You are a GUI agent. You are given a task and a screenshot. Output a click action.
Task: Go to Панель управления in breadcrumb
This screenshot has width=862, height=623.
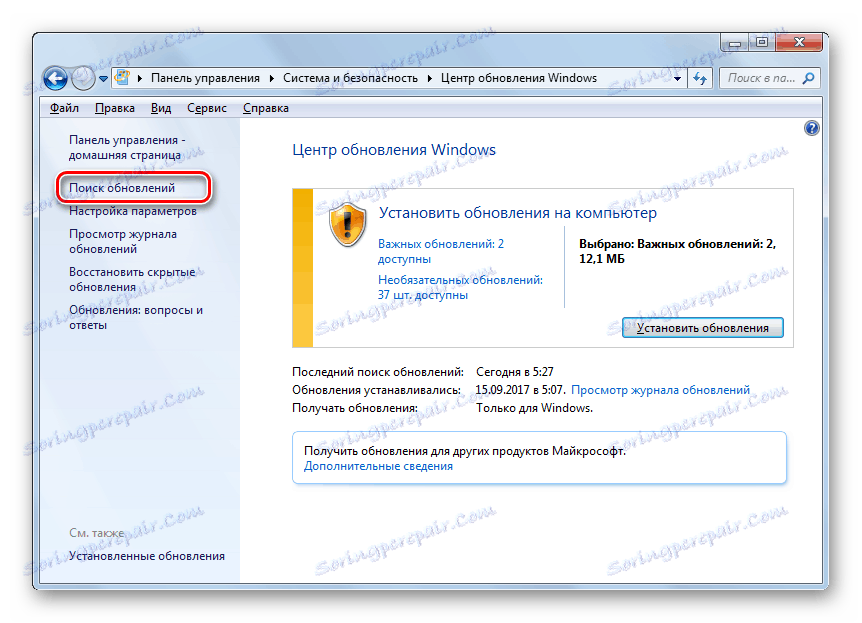(205, 78)
